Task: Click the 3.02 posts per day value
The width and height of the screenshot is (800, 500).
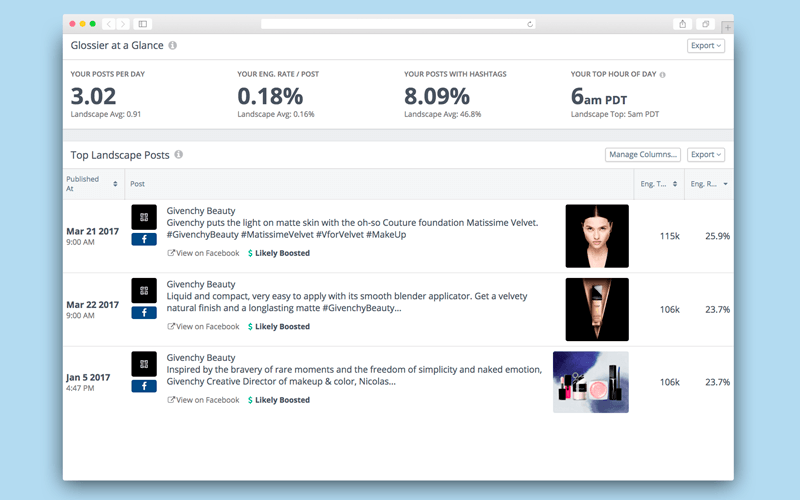Action: coord(93,96)
